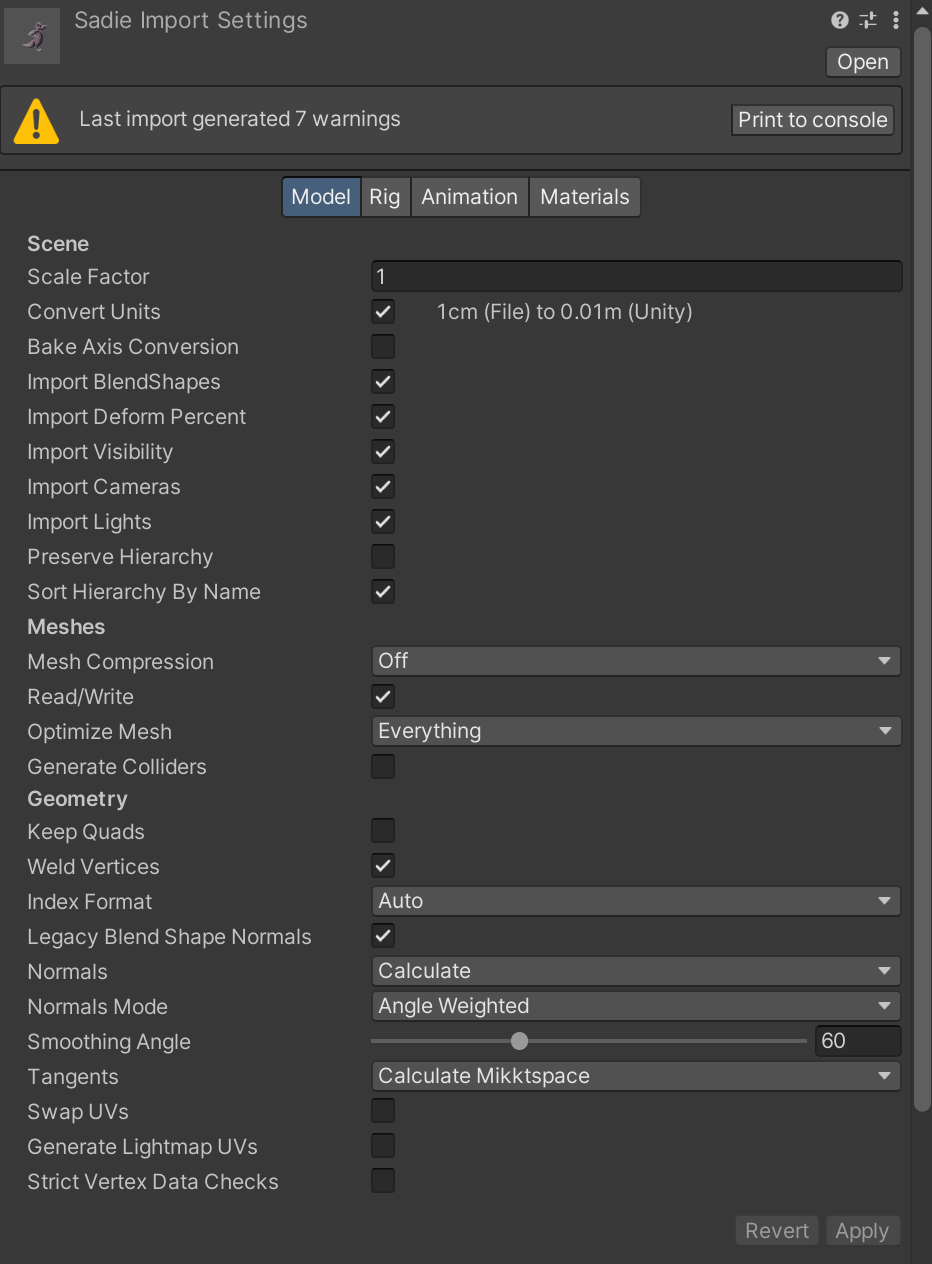
Task: Toggle Import BlendShapes checkbox
Action: 383,382
